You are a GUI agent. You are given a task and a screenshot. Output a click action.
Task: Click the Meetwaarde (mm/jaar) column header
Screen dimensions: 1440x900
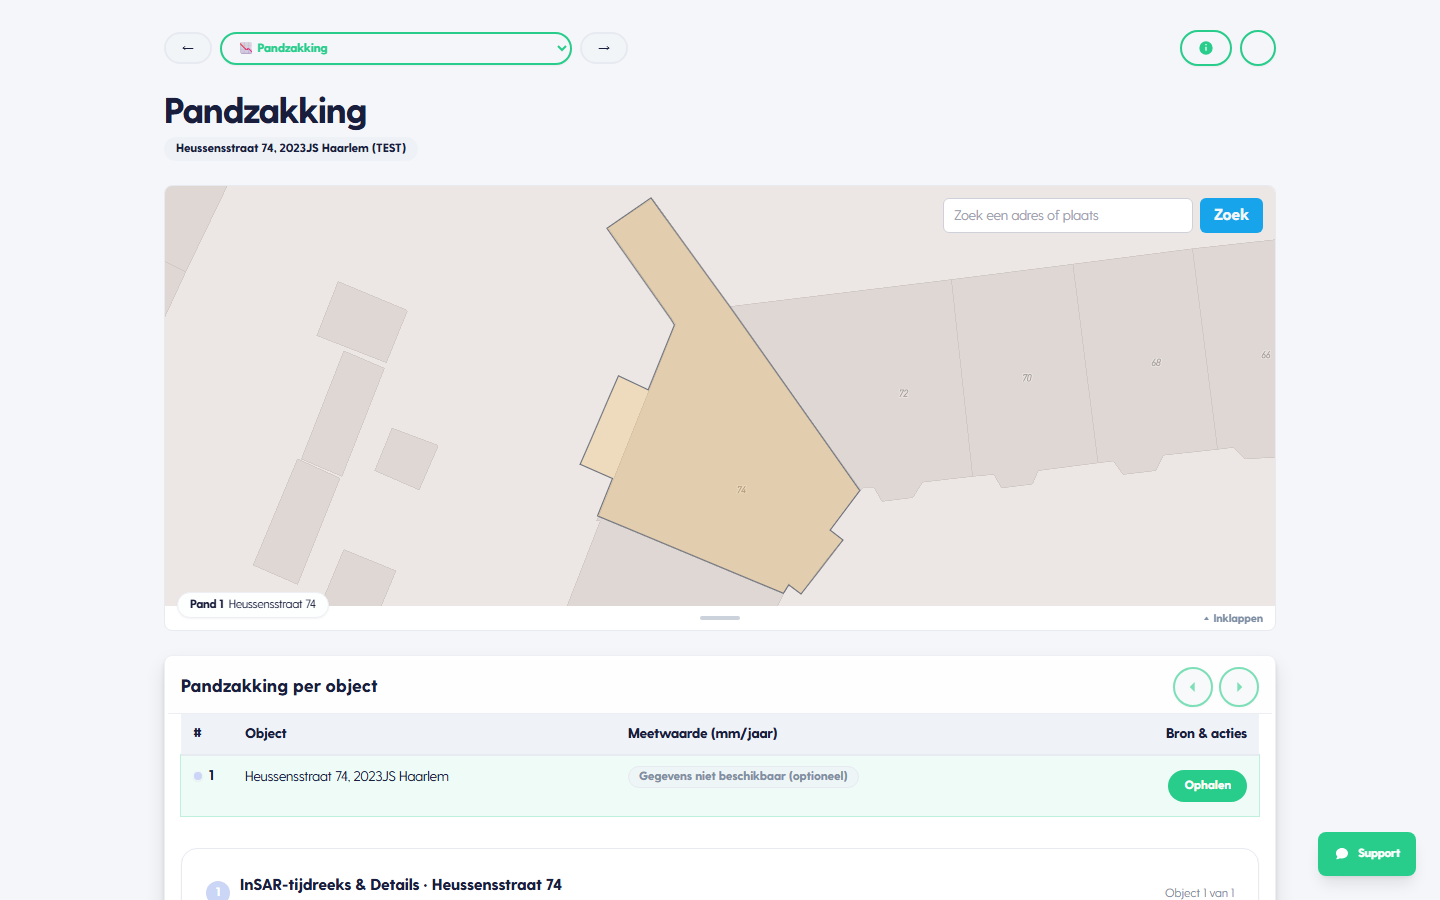tap(703, 733)
